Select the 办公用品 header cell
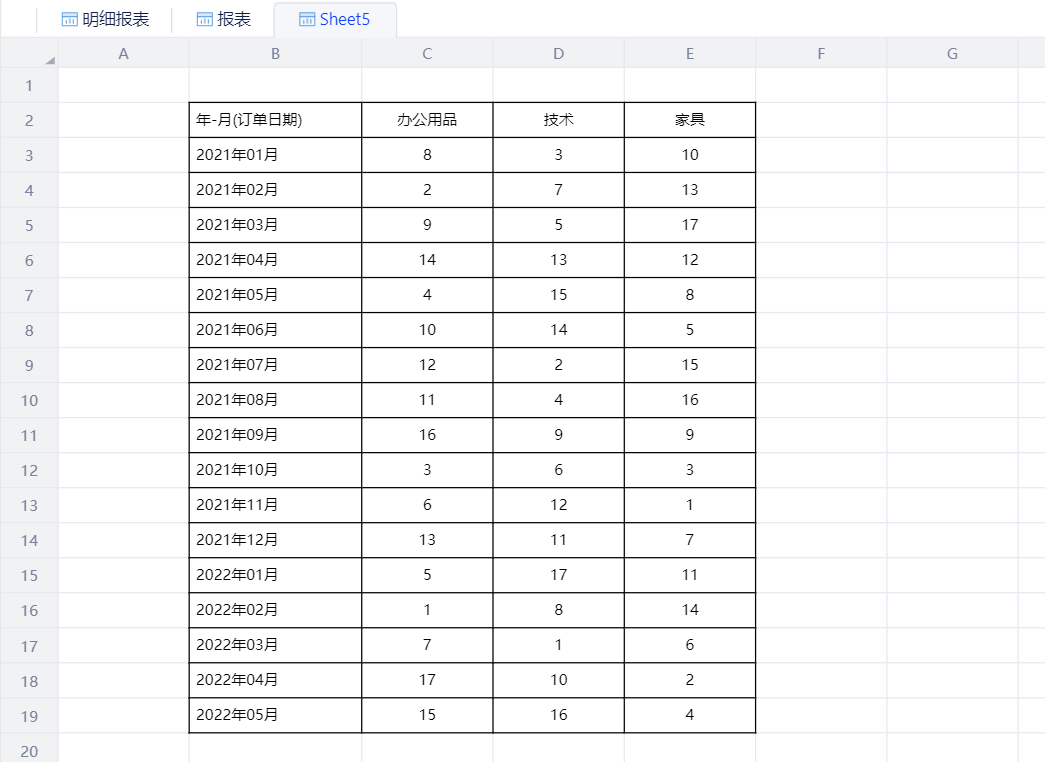The image size is (1045, 762). tap(427, 120)
